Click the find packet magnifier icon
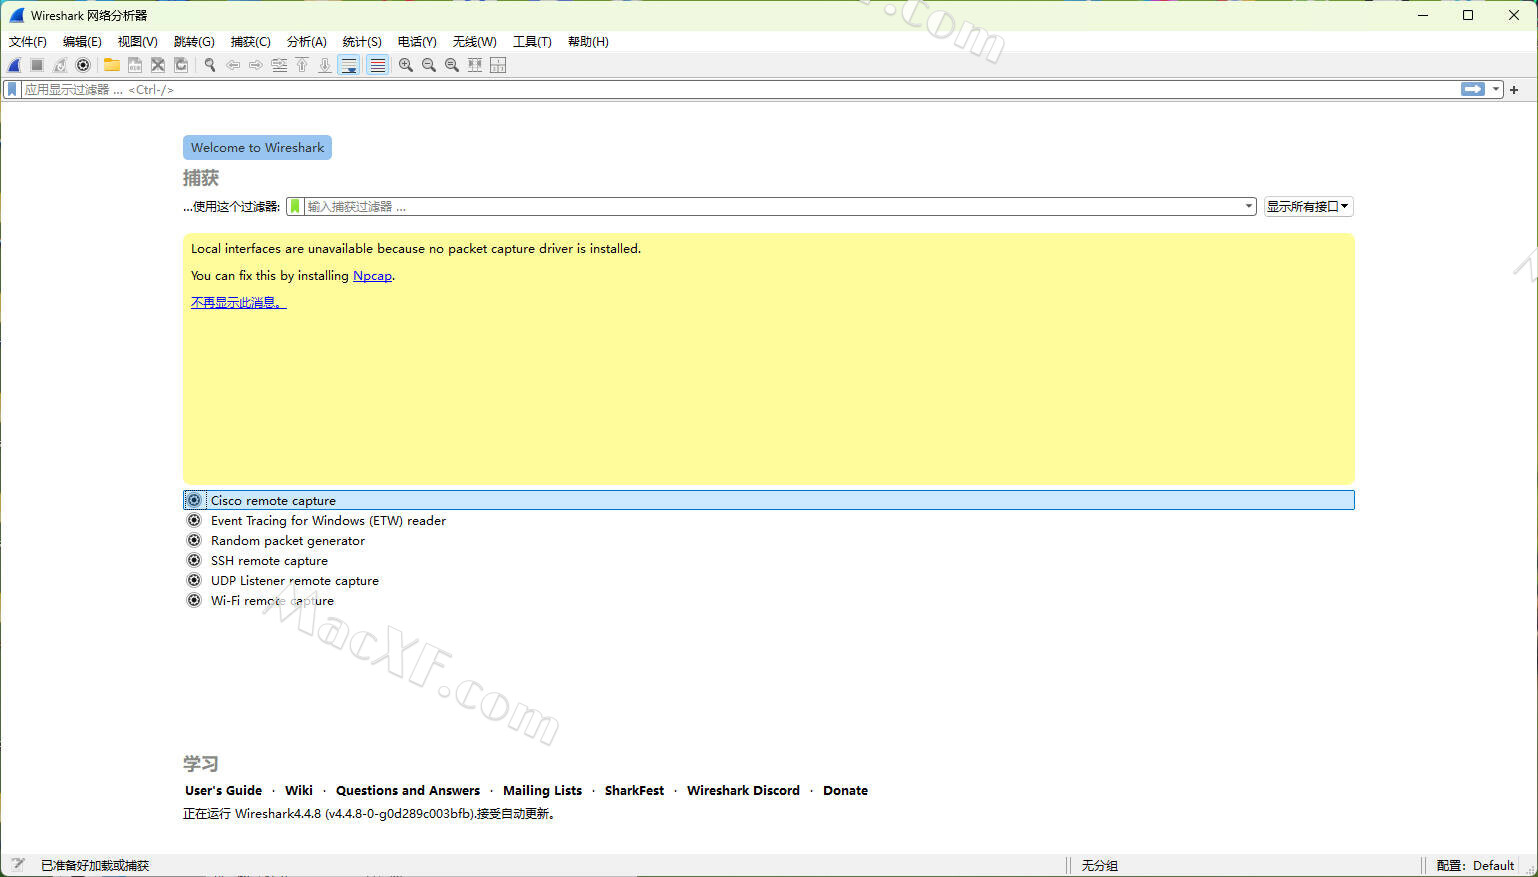 (x=210, y=65)
